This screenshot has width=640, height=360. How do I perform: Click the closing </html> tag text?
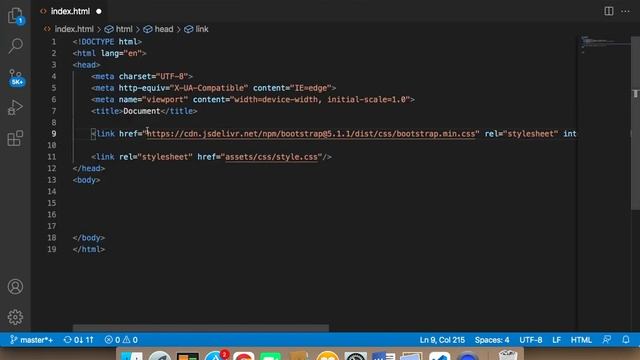89,249
